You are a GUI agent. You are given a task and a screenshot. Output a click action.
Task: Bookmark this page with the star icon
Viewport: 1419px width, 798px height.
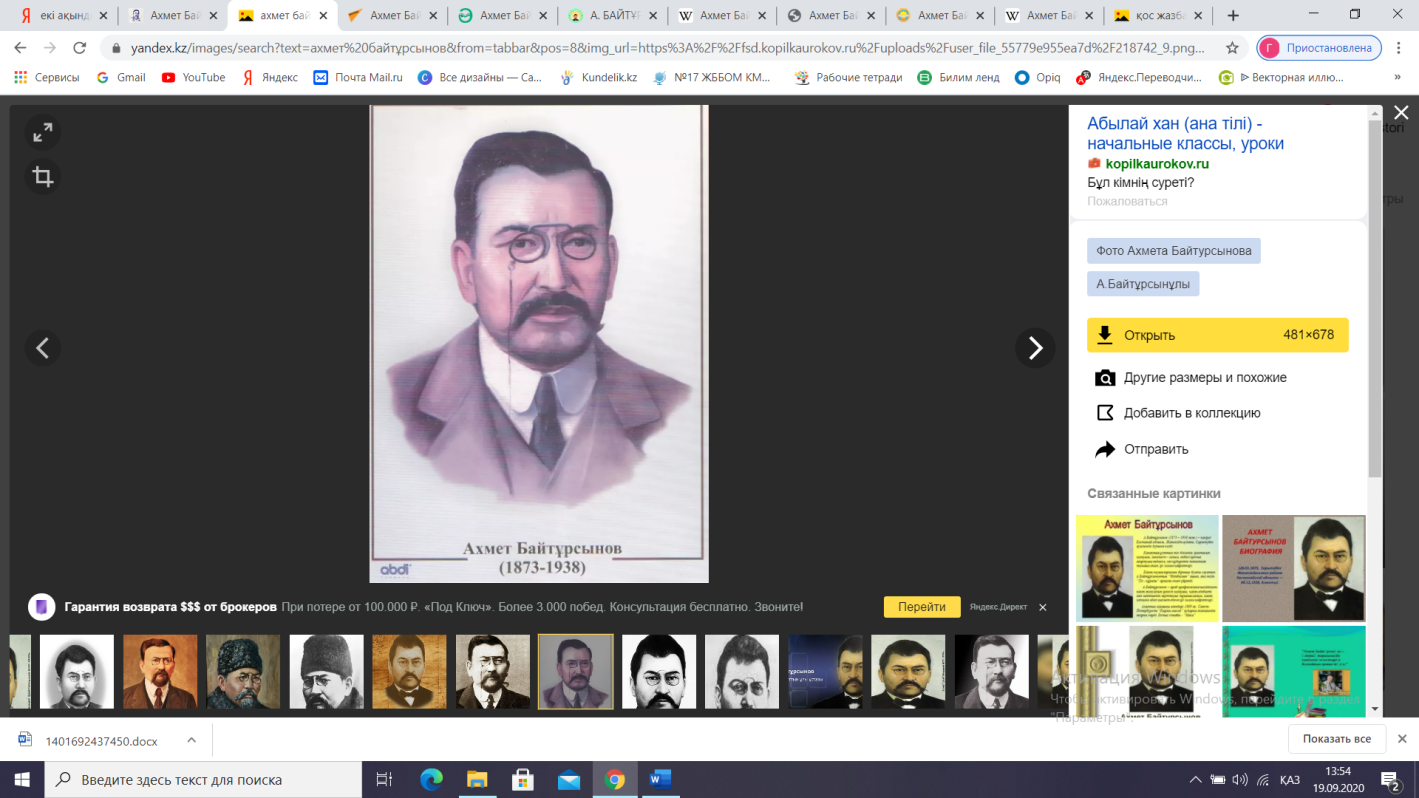tap(1232, 48)
